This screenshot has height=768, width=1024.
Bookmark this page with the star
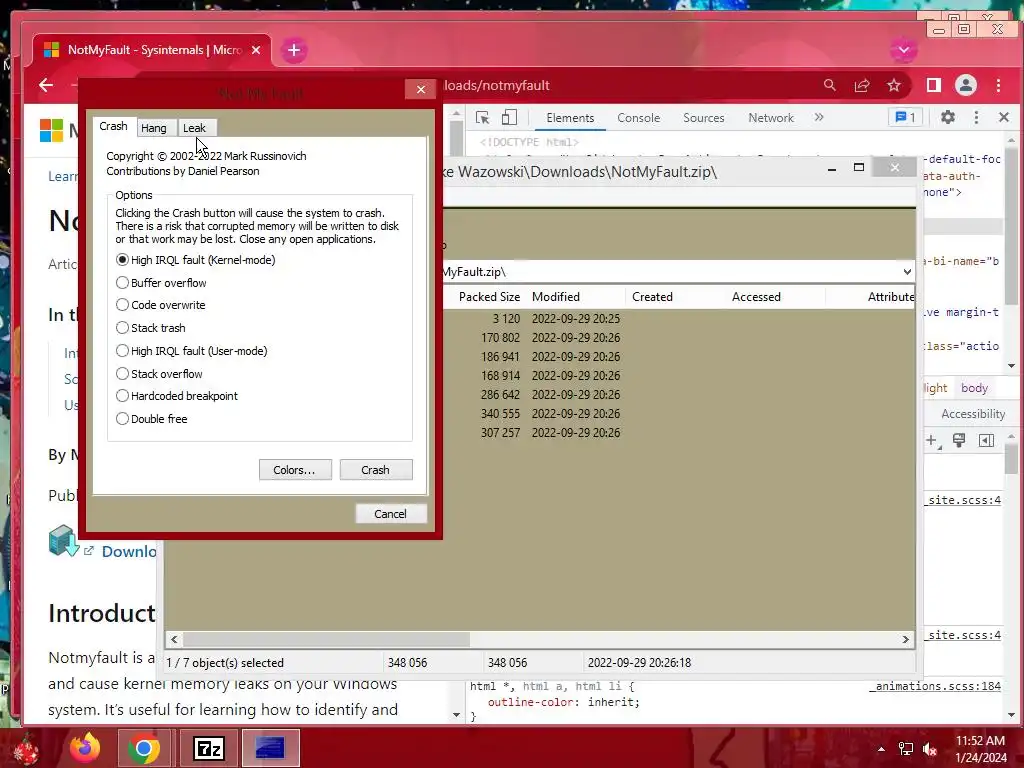tap(894, 86)
